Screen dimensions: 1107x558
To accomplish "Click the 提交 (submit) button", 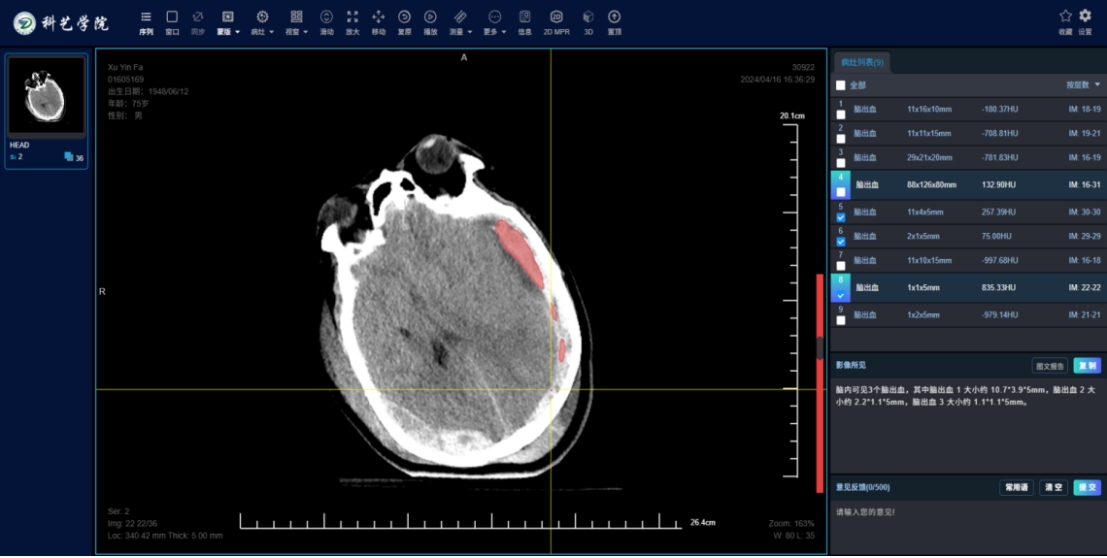I will coord(1087,488).
